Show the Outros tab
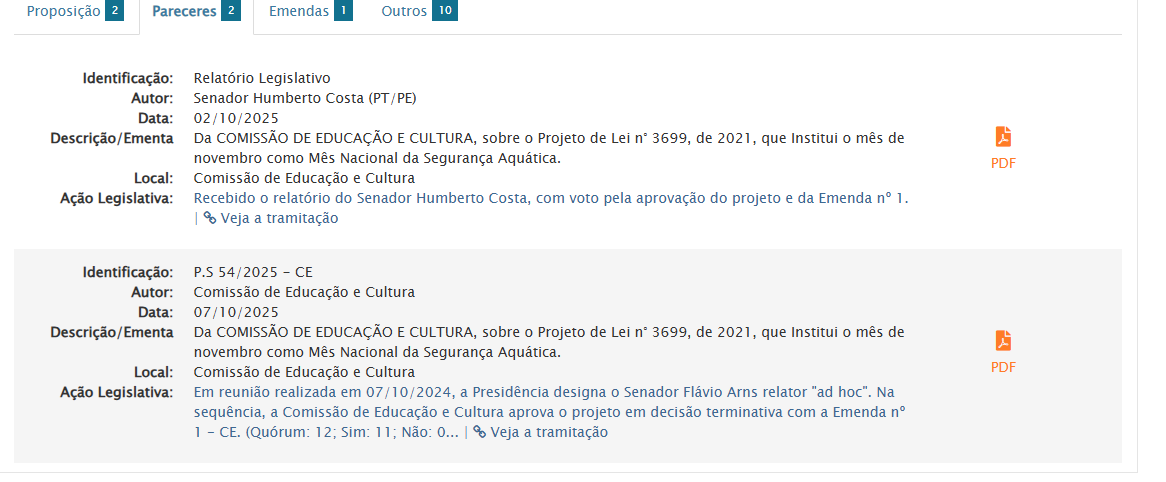Screen dimensions: 1166x482 404,12
